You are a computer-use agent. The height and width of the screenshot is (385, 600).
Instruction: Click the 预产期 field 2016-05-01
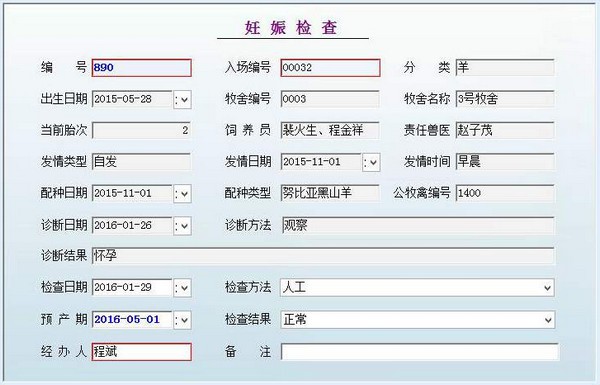tap(132, 320)
